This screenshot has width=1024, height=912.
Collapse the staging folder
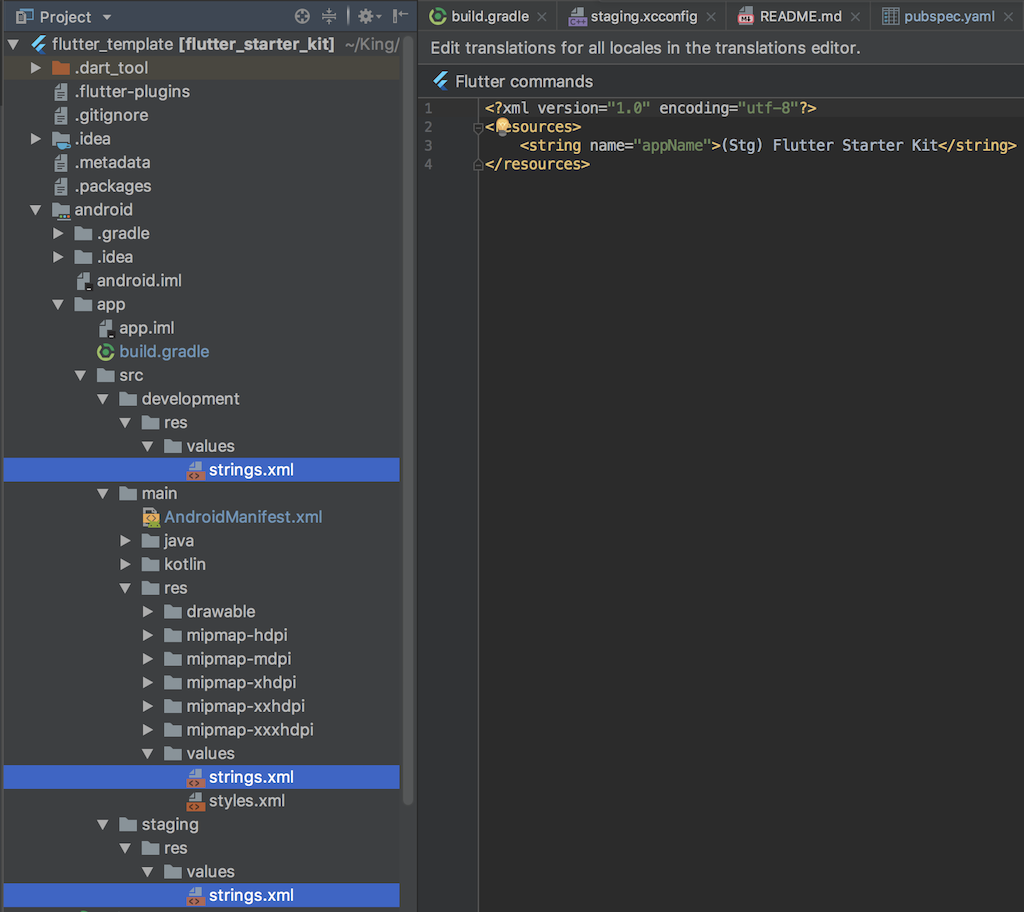coord(103,825)
